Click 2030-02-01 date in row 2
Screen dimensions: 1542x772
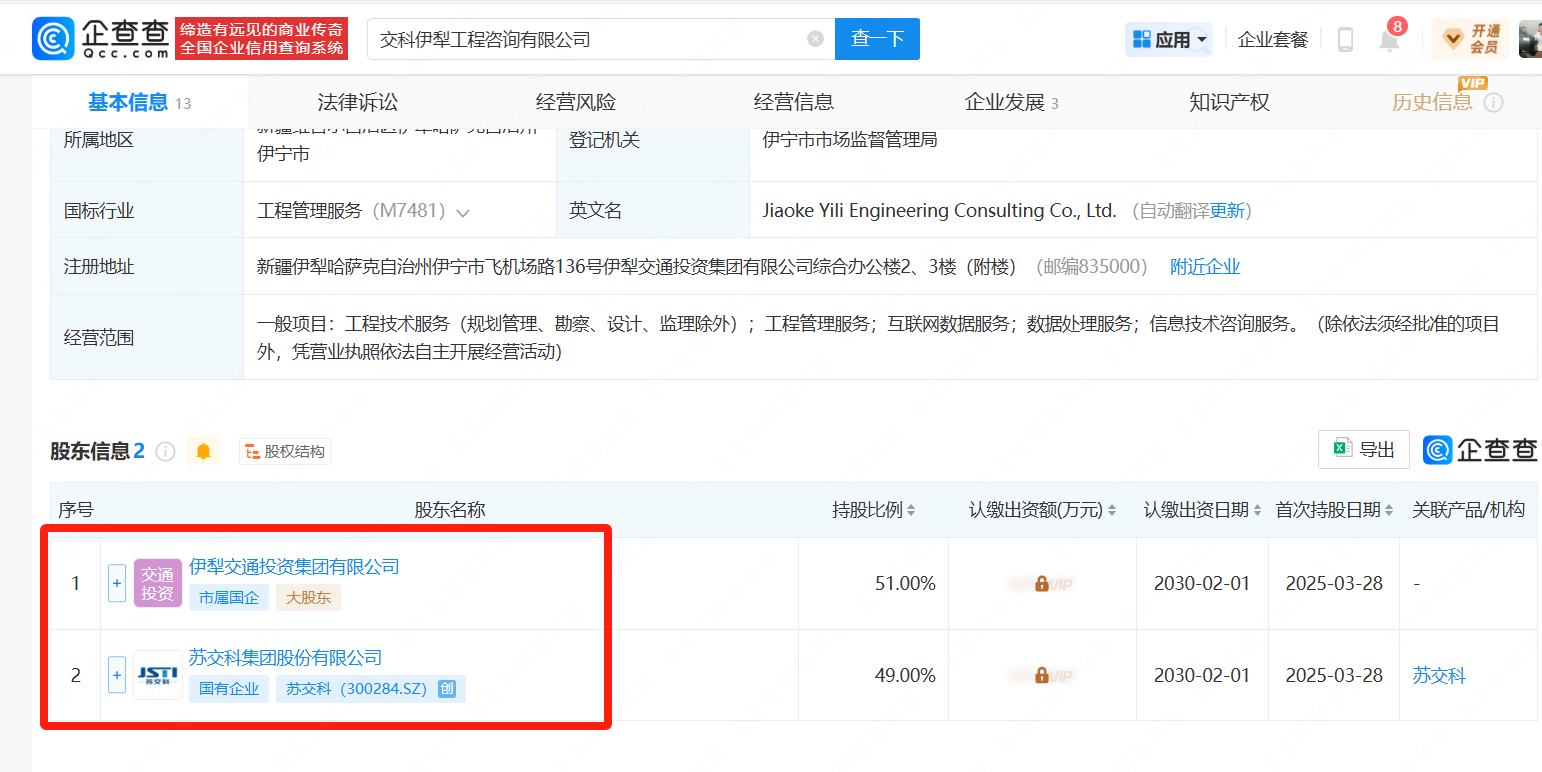pyautogui.click(x=1202, y=675)
